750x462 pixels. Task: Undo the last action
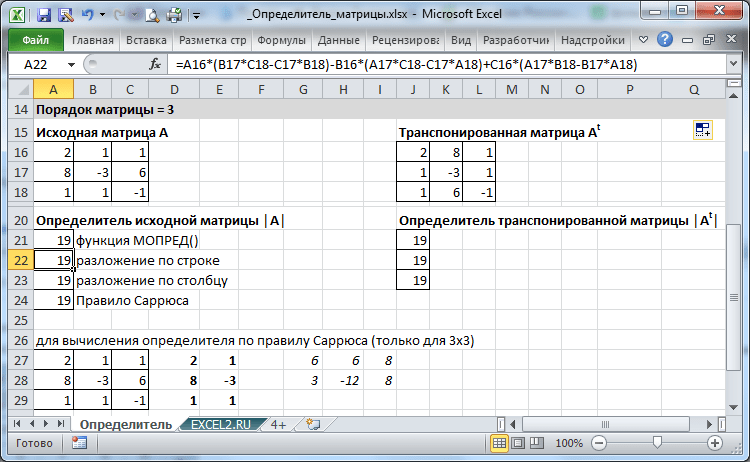click(x=87, y=15)
